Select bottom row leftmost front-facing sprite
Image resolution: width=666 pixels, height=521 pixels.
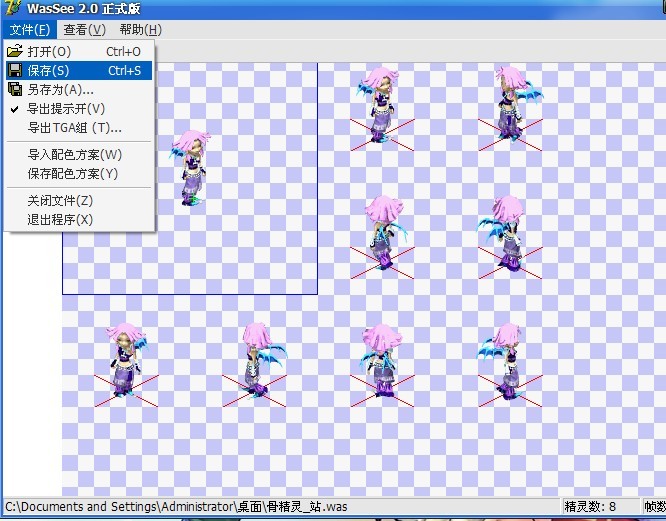tap(127, 360)
